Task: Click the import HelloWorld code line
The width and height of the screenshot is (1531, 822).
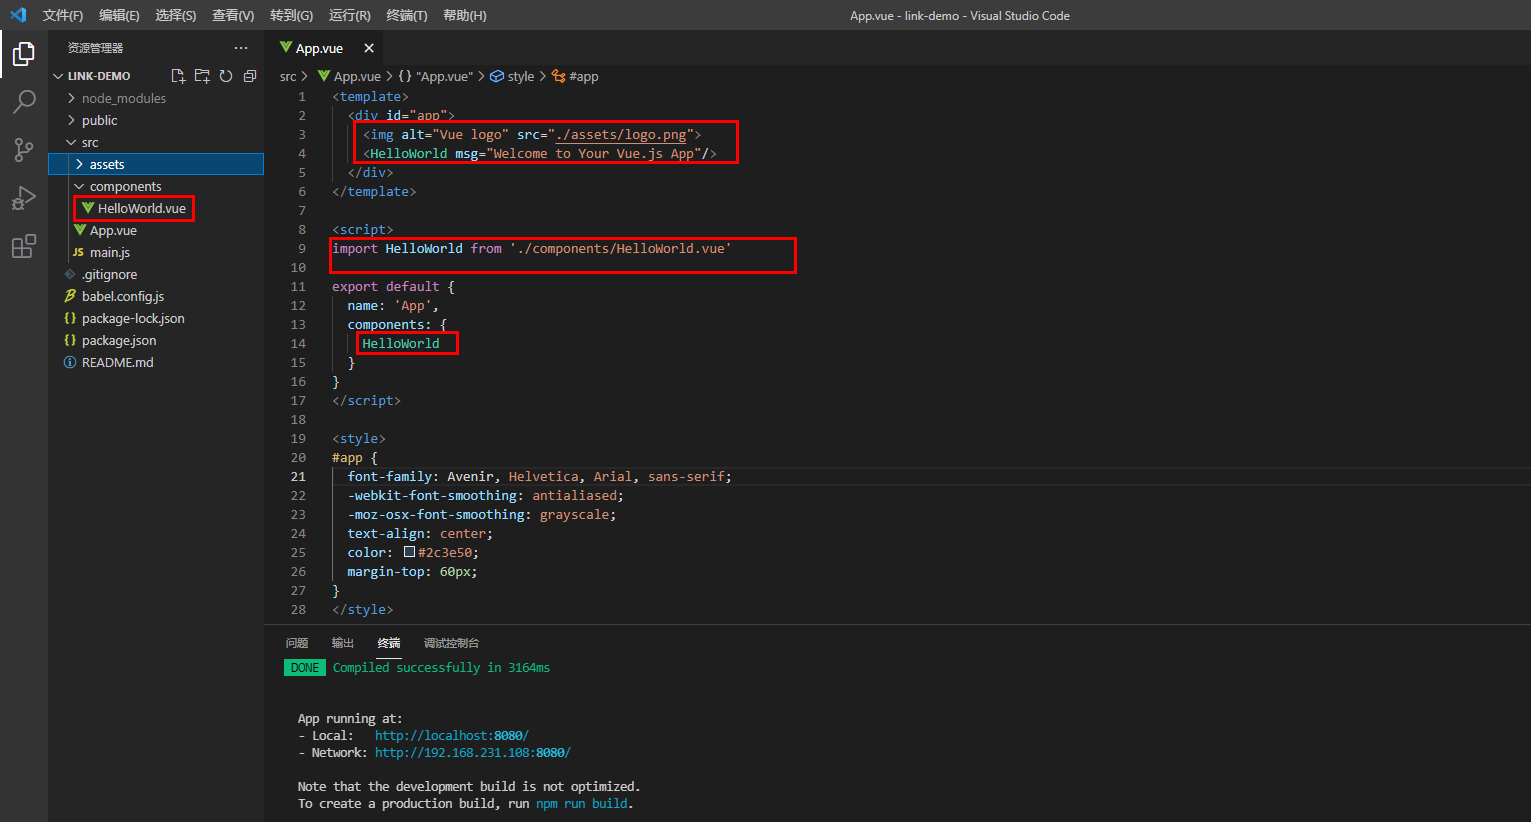Action: click(532, 248)
